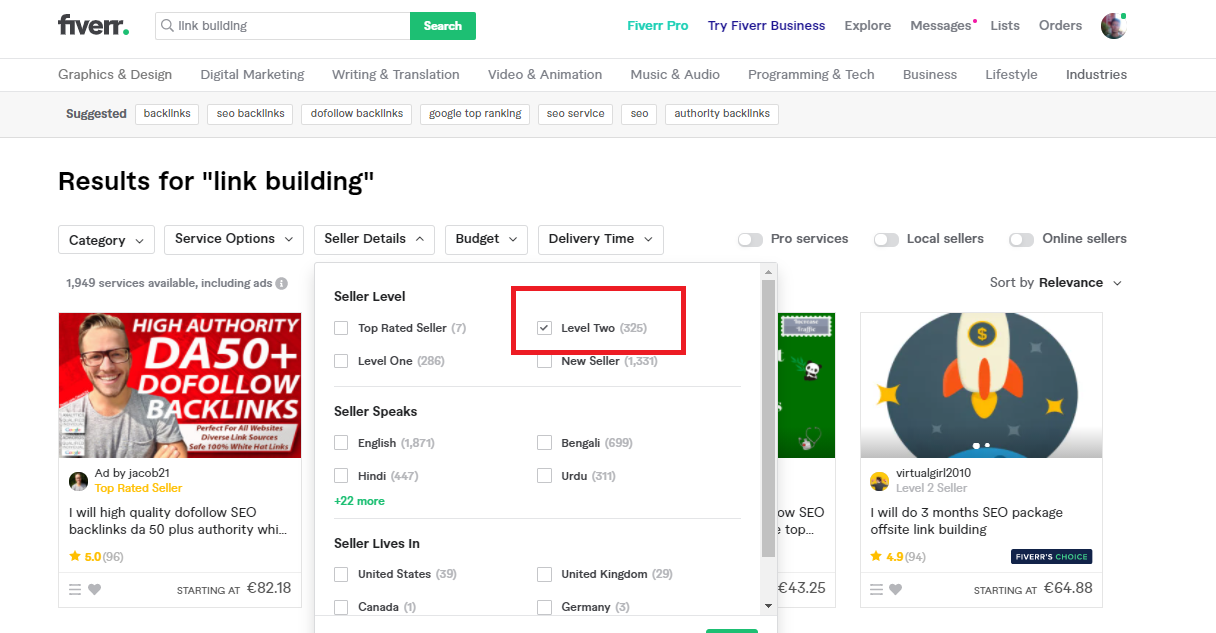Click the search magnifier icon
This screenshot has height=633, width=1216.
pos(167,26)
